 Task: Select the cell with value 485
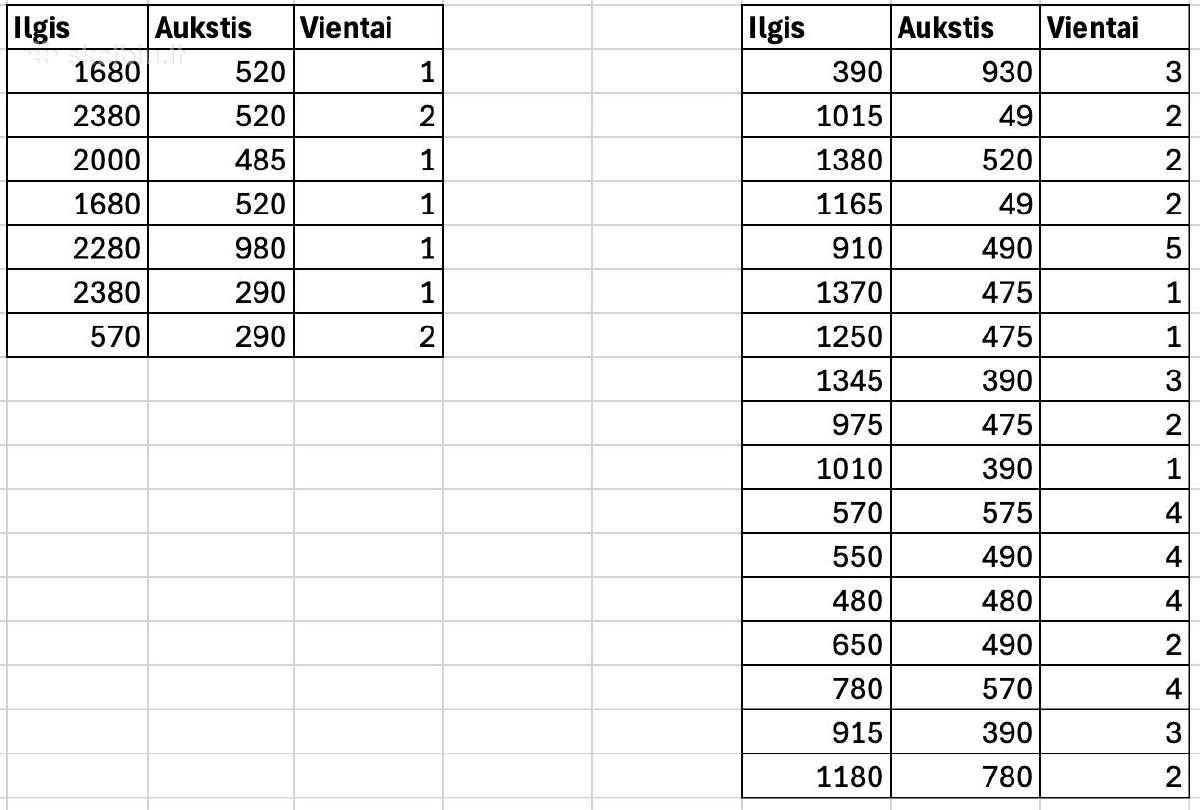click(x=221, y=160)
